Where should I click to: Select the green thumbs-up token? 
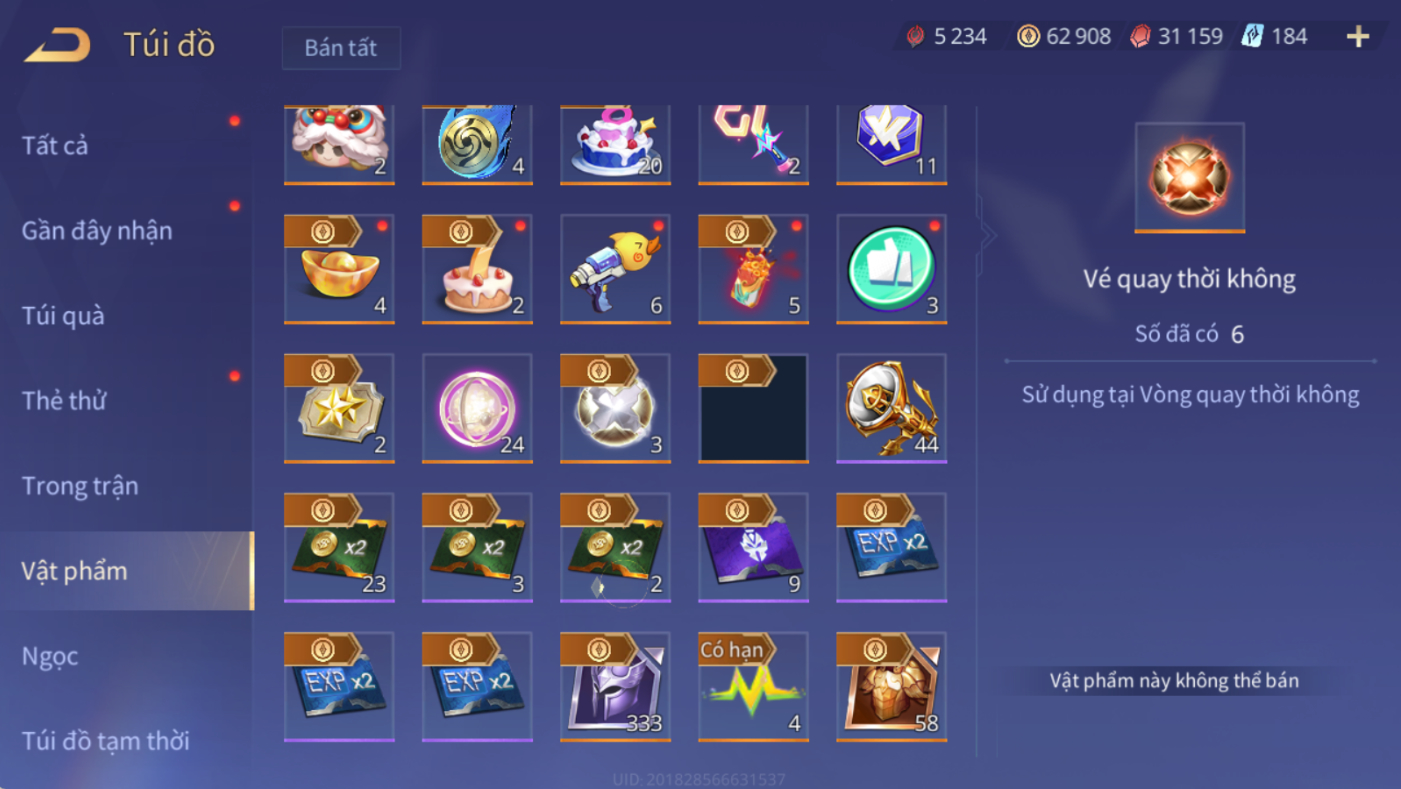(891, 269)
